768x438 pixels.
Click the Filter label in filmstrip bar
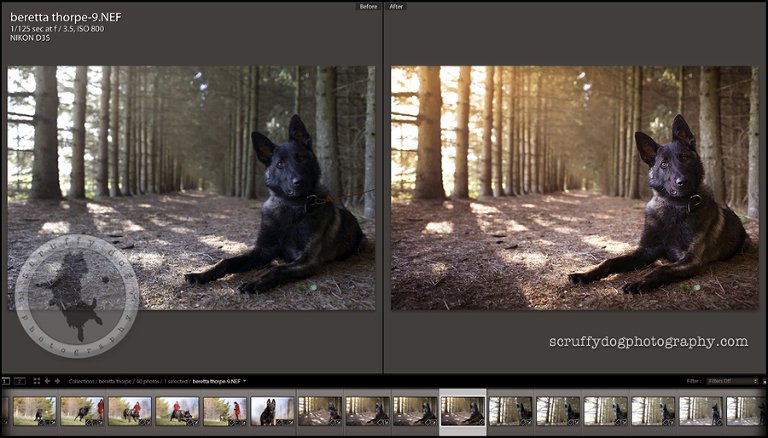[693, 381]
